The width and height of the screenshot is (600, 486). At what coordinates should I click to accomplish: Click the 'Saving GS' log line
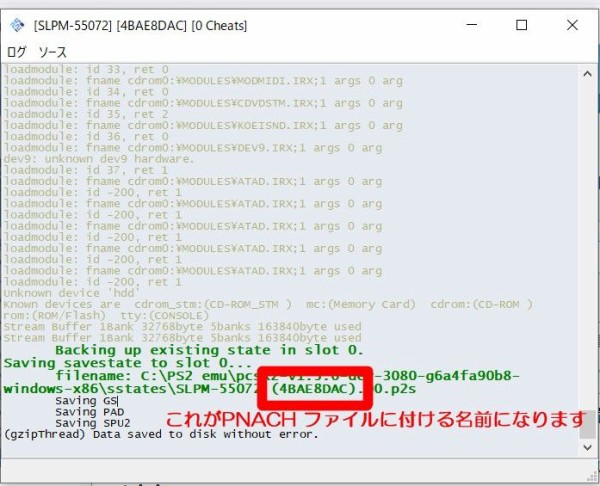tap(86, 401)
